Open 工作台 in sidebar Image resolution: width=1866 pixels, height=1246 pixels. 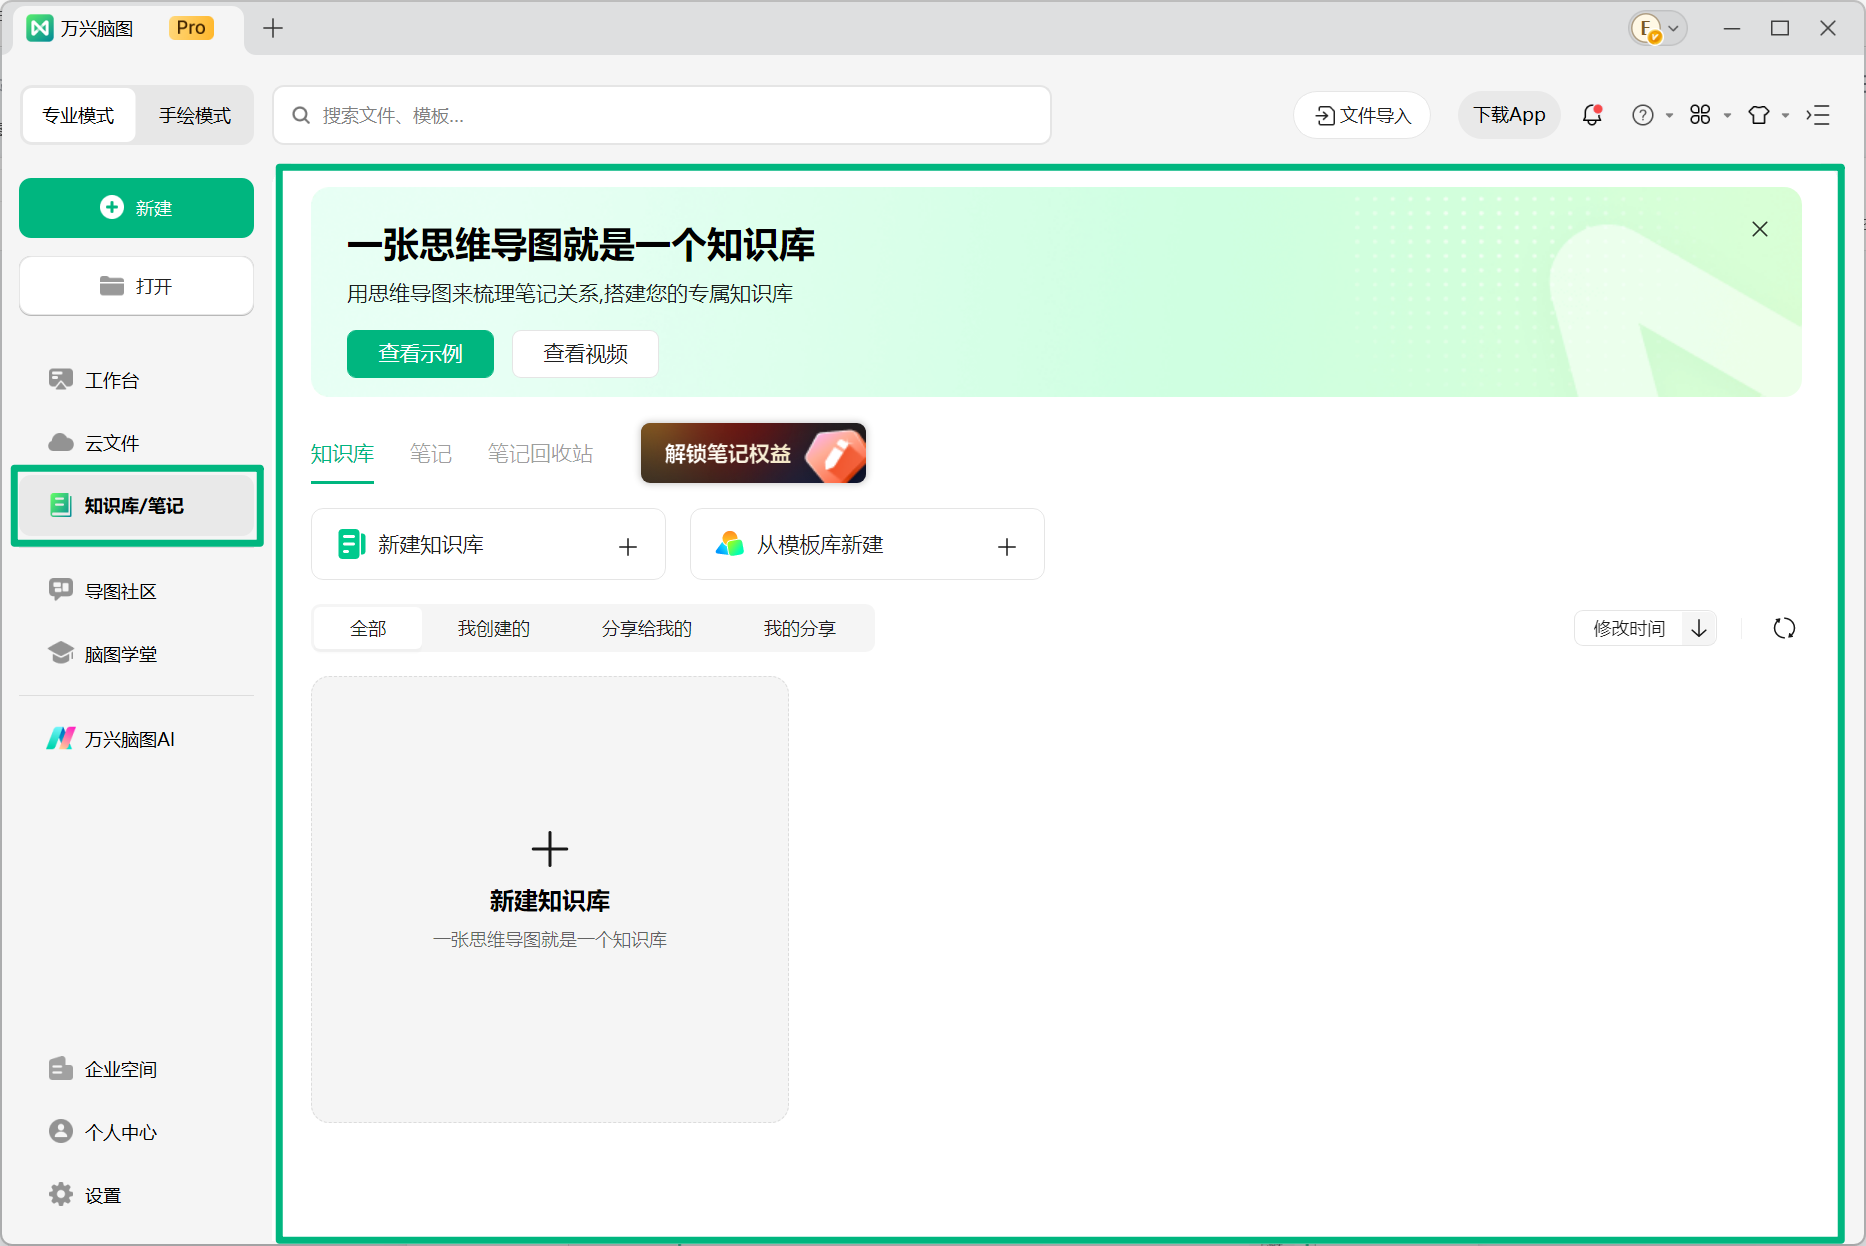136,380
